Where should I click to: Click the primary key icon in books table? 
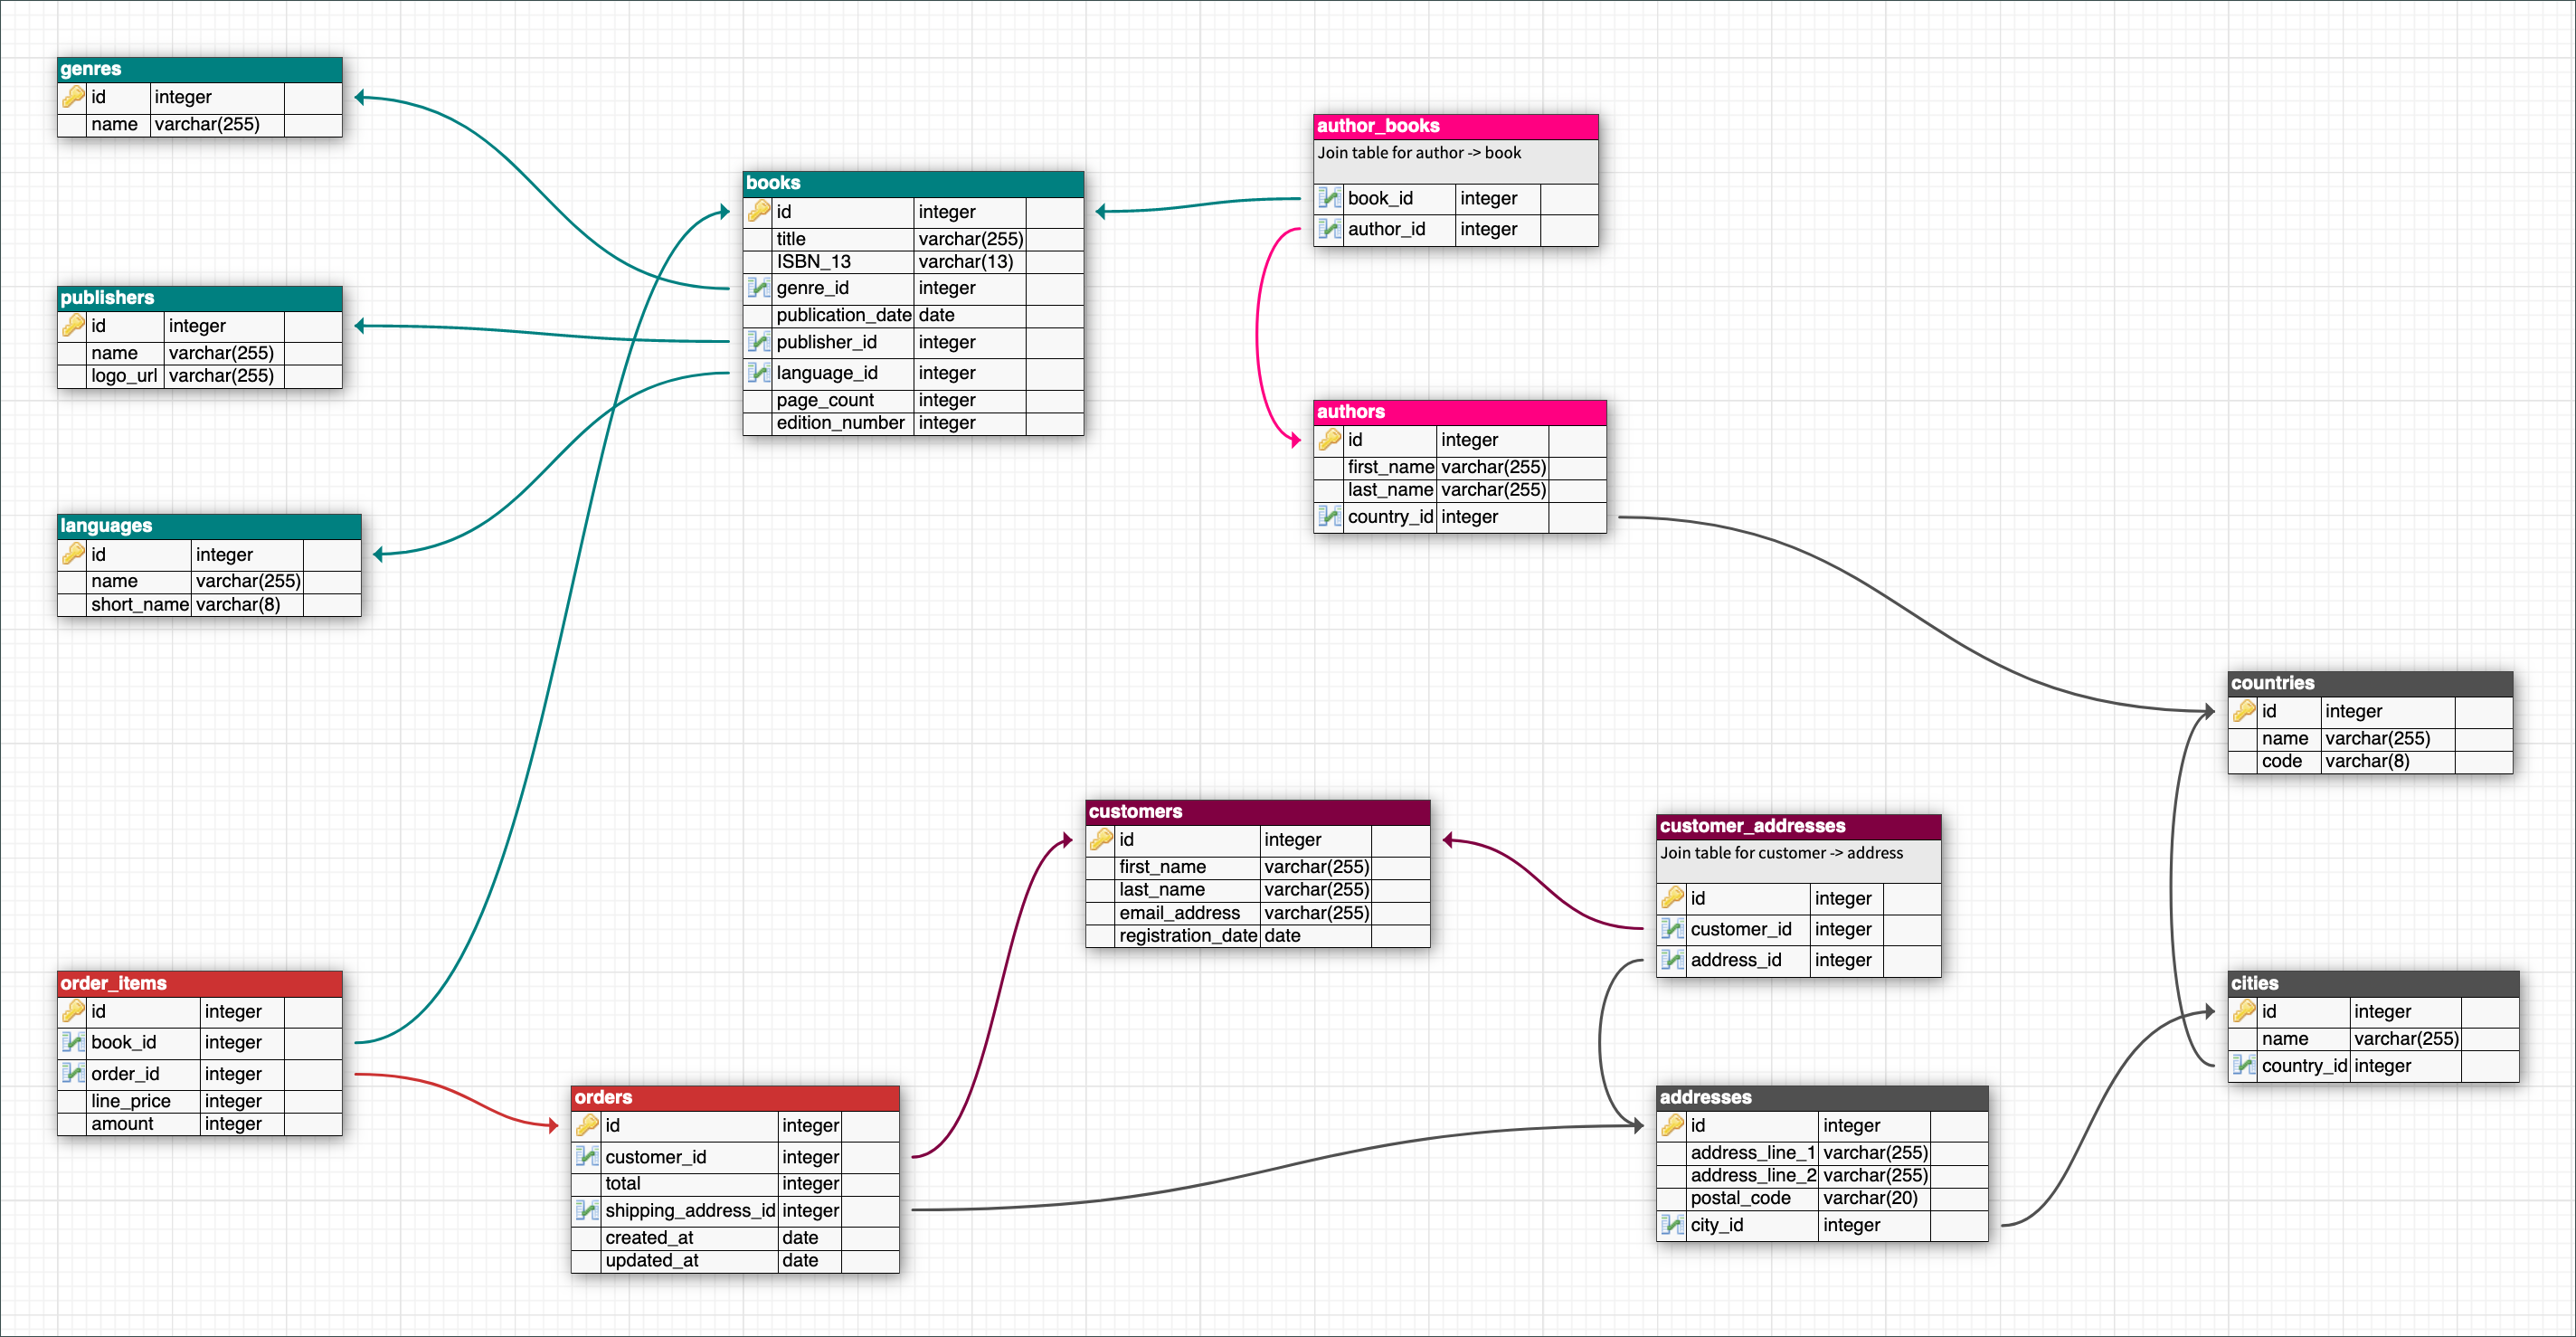(759, 211)
